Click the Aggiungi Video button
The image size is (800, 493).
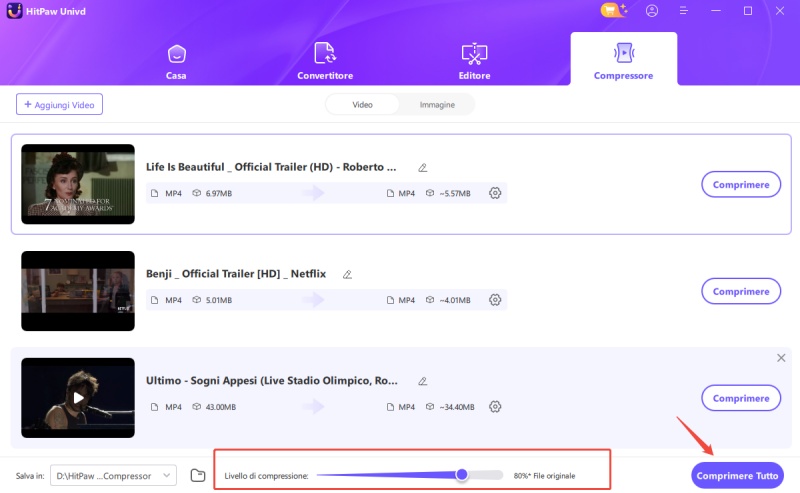click(x=59, y=104)
